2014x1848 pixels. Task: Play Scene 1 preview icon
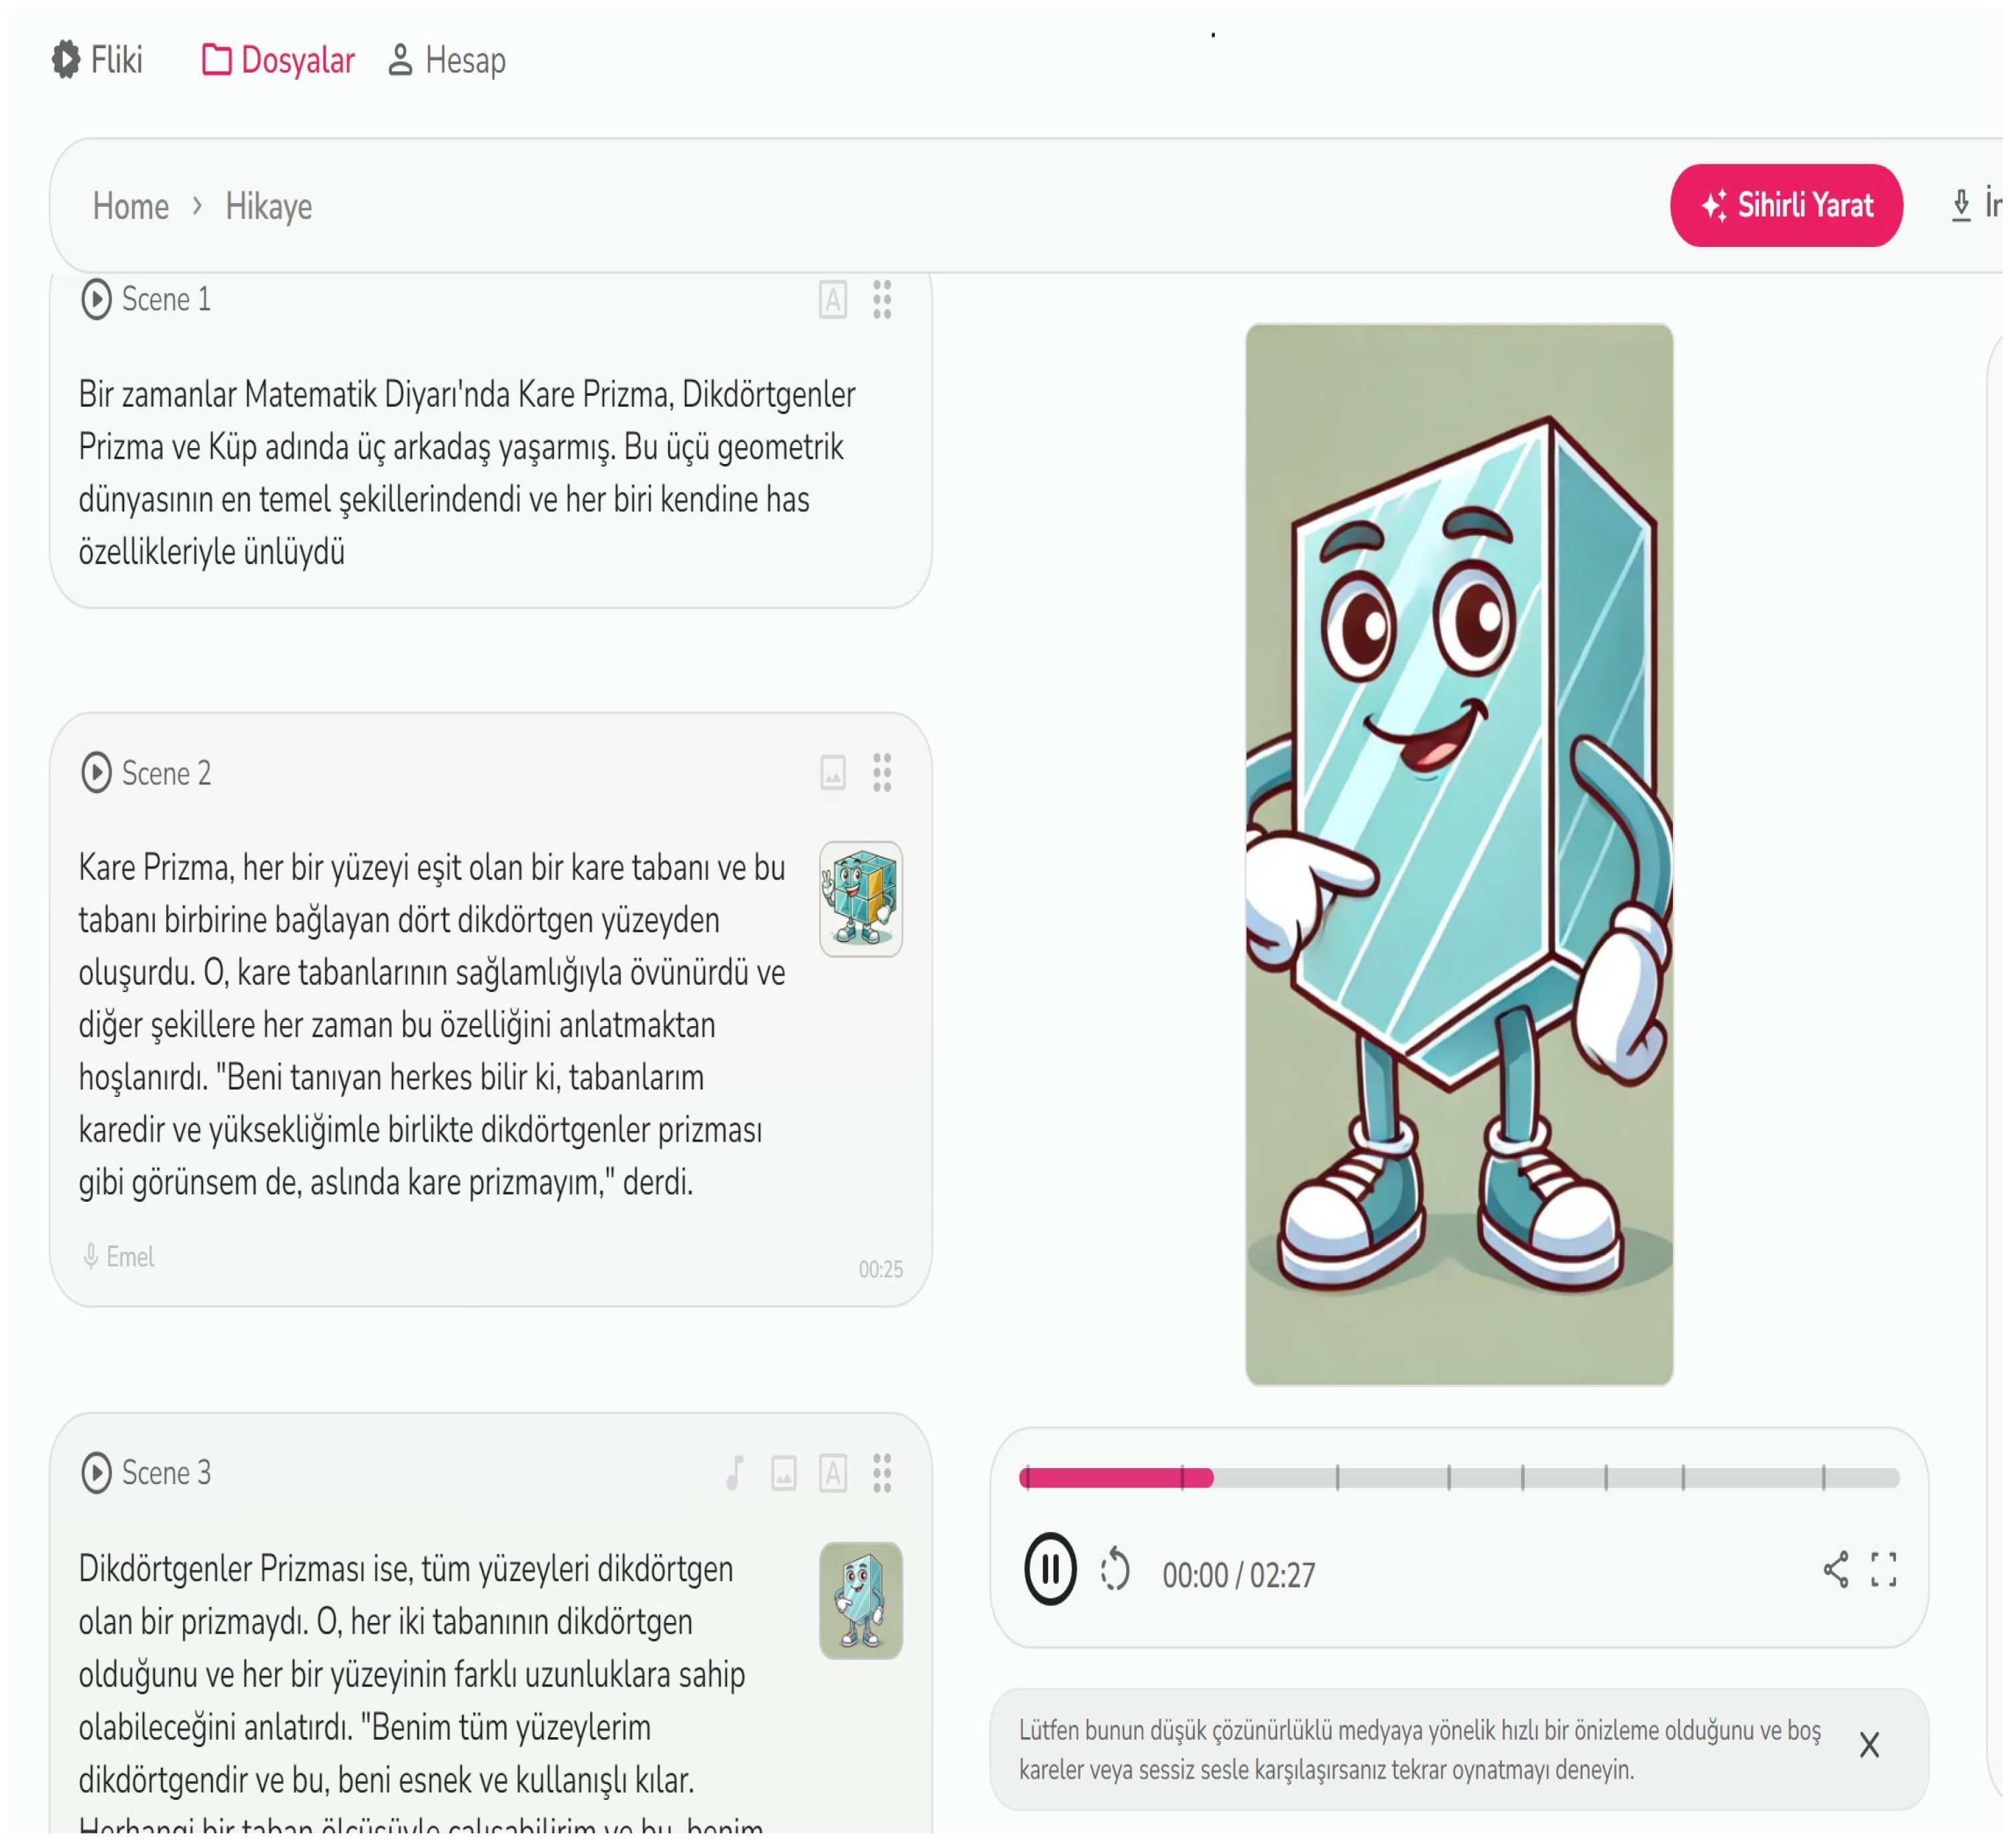point(96,300)
